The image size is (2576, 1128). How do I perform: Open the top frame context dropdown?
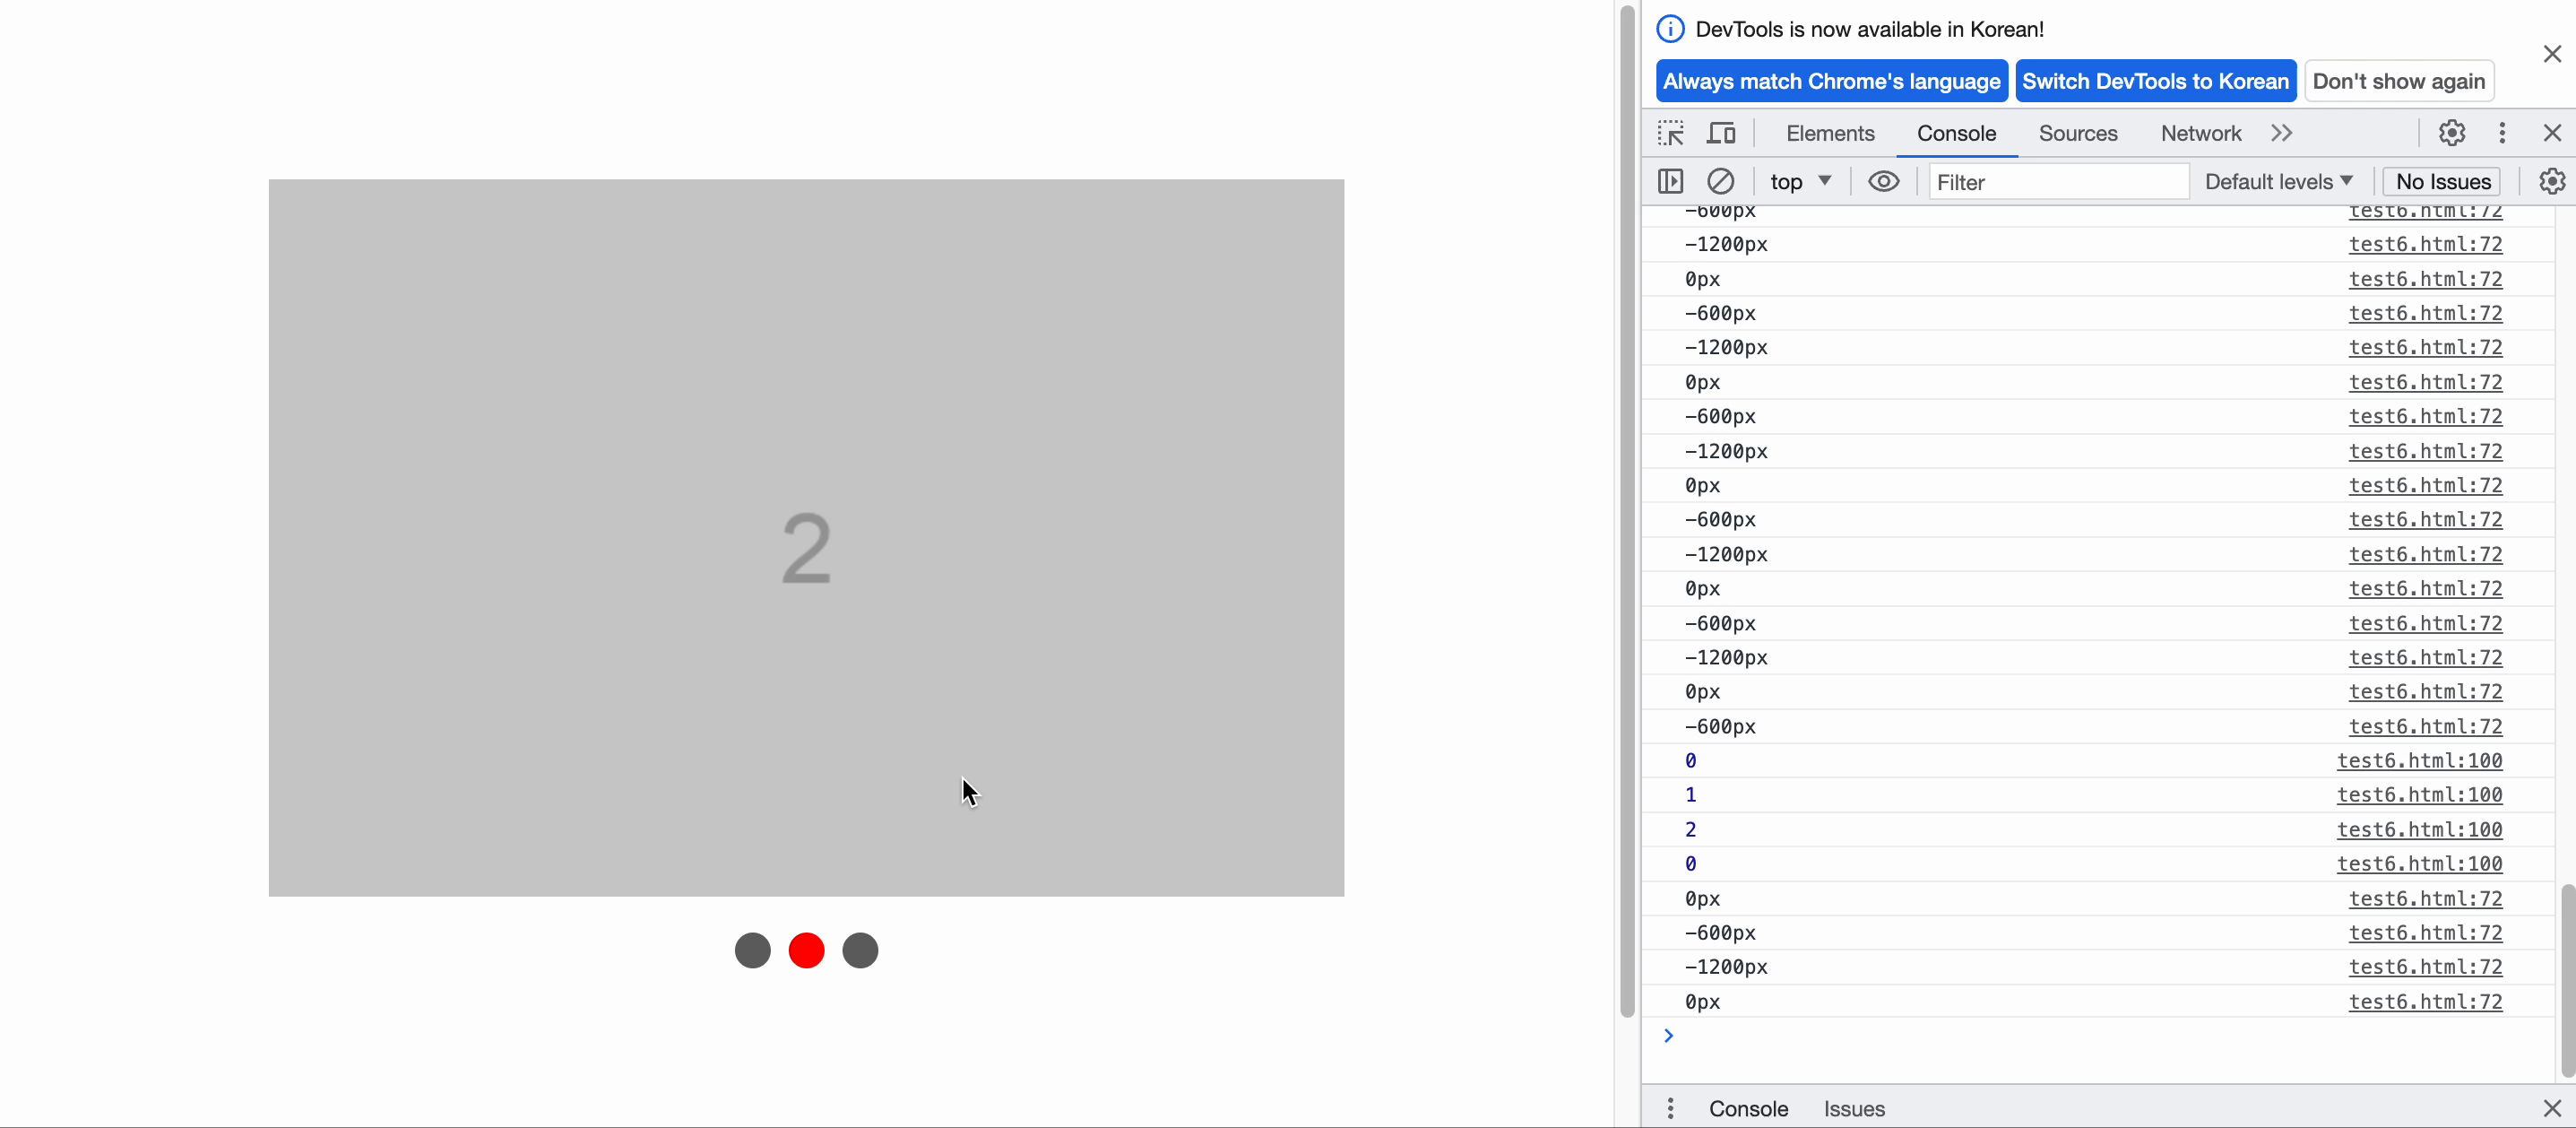click(1801, 181)
